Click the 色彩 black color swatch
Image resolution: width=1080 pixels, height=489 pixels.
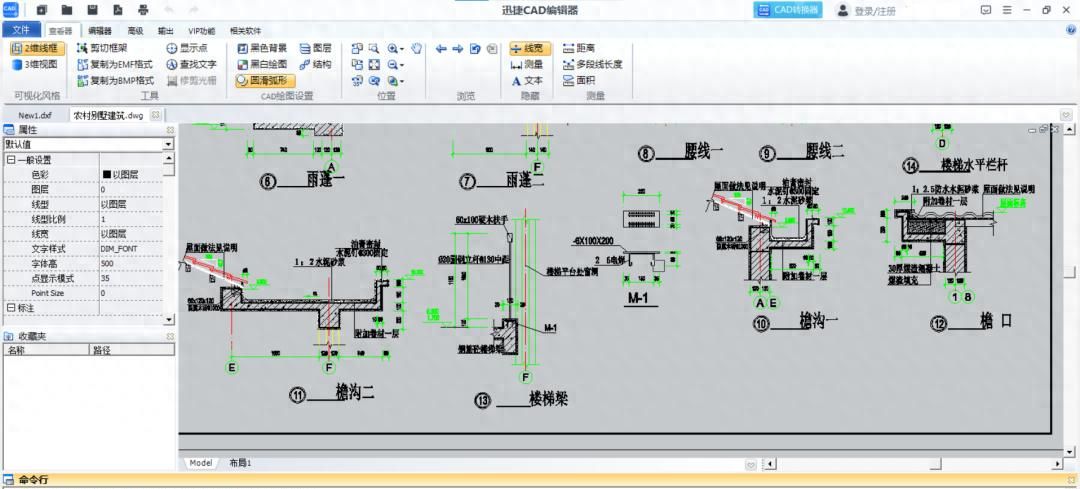pos(106,174)
